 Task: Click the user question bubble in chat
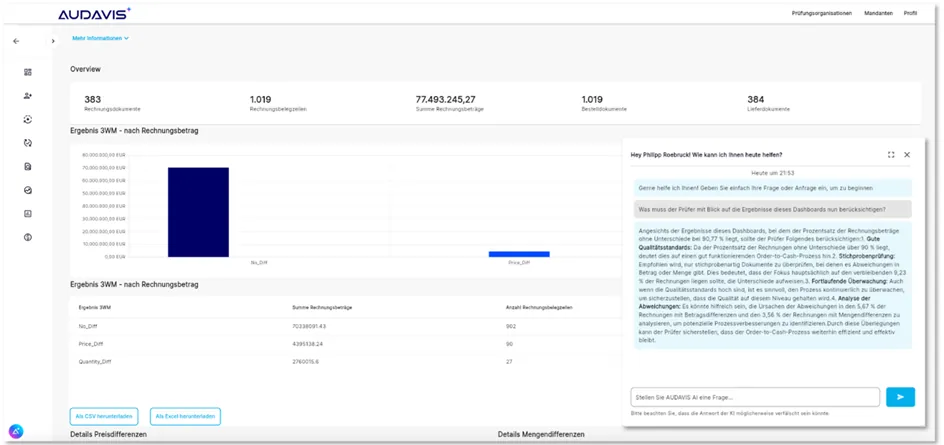pos(772,209)
